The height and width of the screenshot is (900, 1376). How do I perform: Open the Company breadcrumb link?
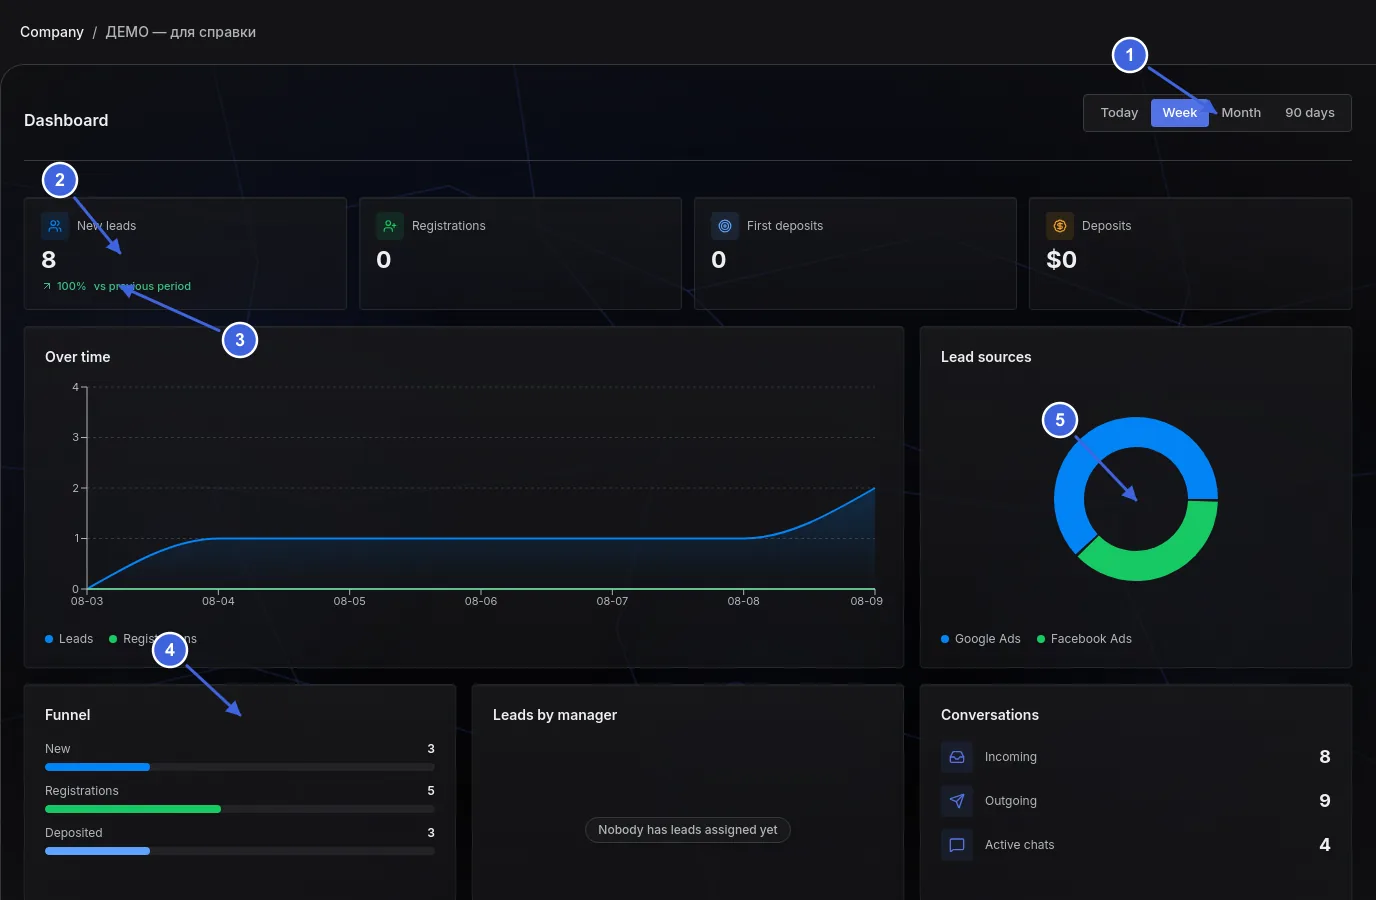click(x=52, y=32)
